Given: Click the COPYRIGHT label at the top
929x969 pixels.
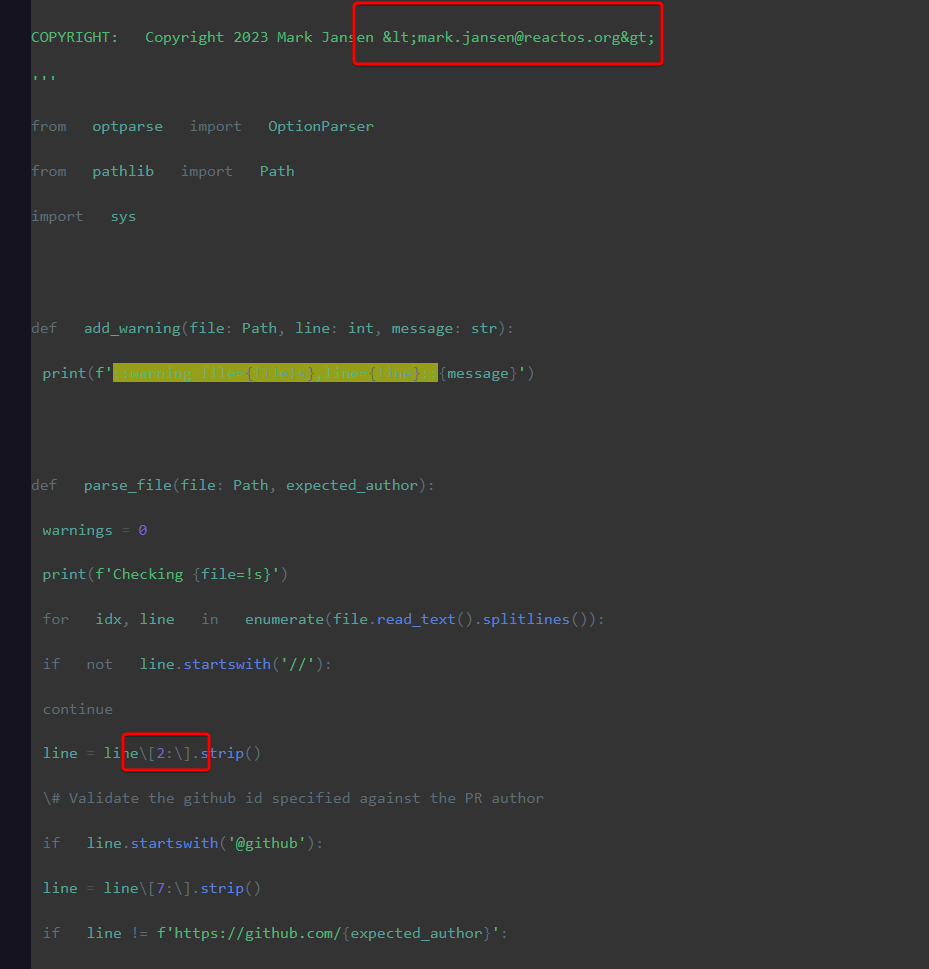Looking at the screenshot, I should coord(73,36).
